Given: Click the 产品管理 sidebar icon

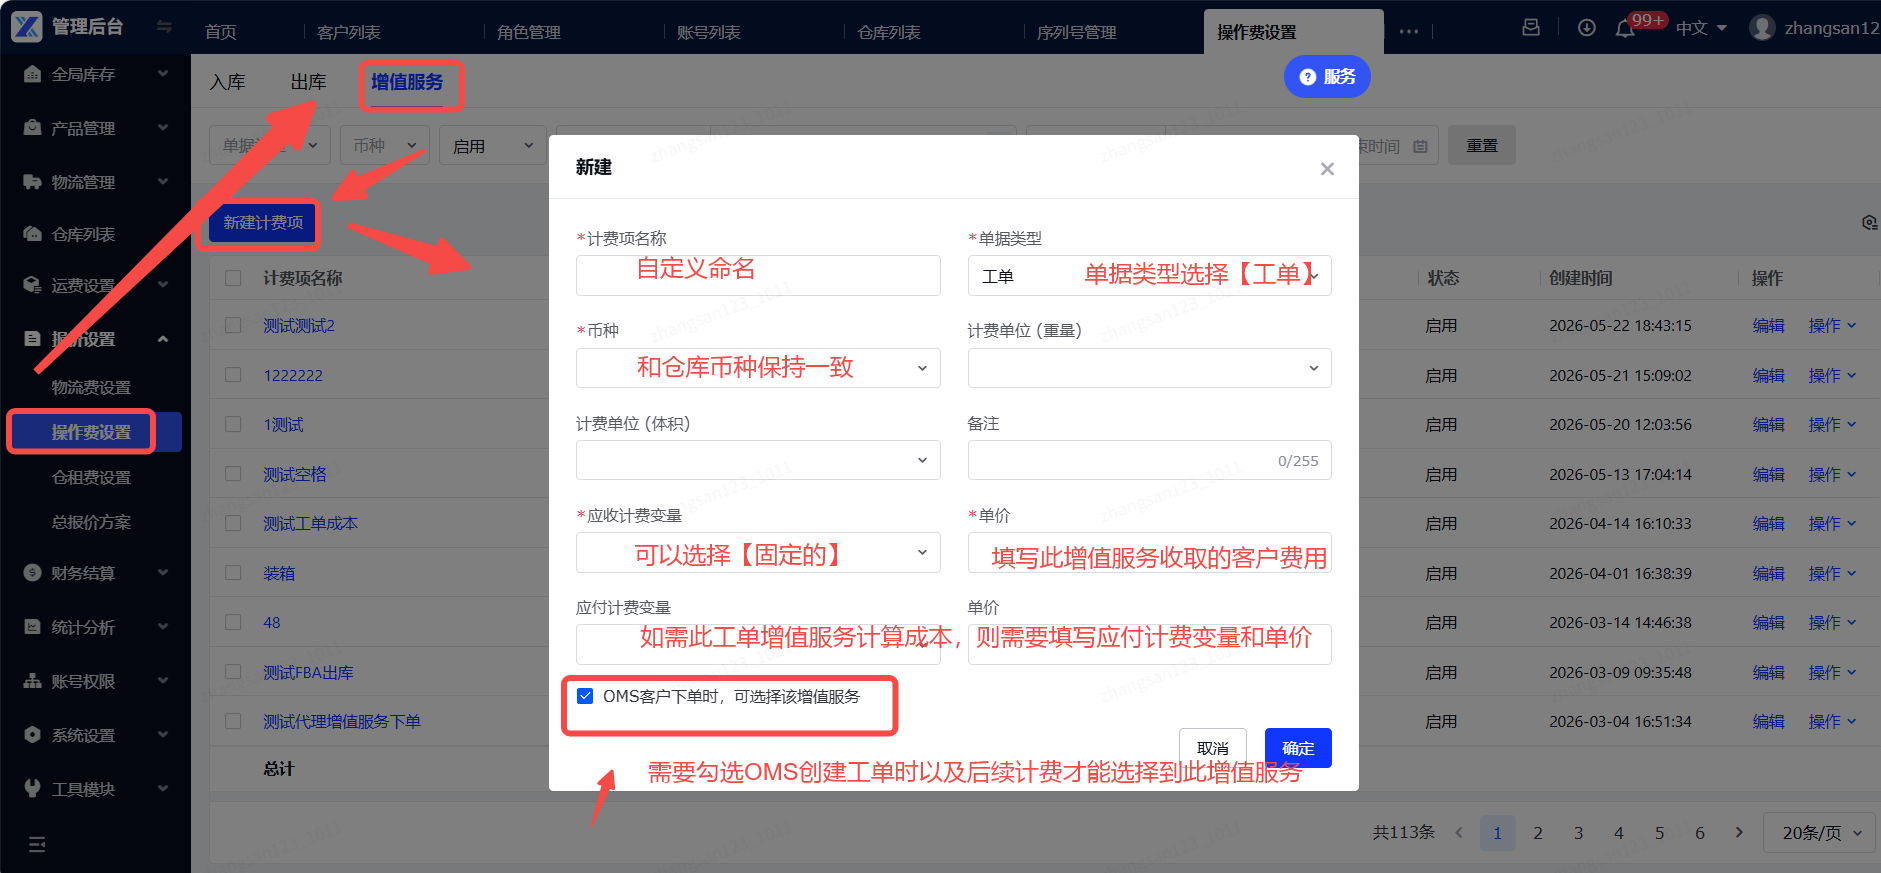Looking at the screenshot, I should (x=32, y=128).
